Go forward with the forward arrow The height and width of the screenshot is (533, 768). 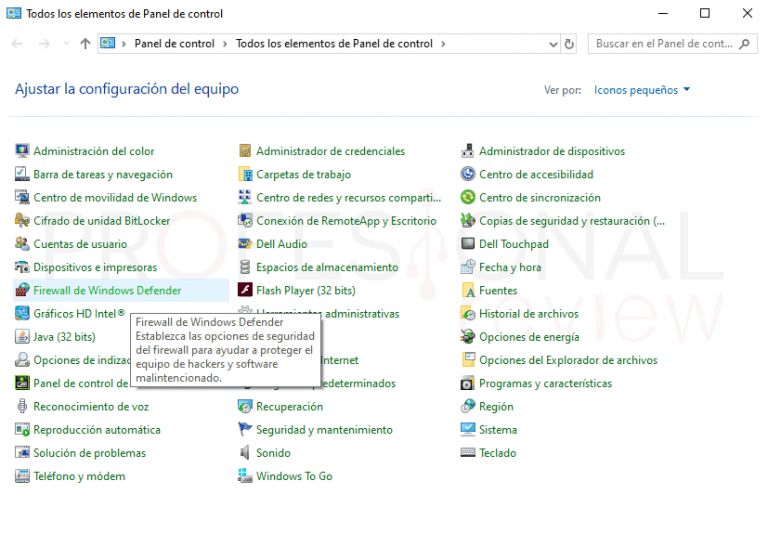coord(44,44)
